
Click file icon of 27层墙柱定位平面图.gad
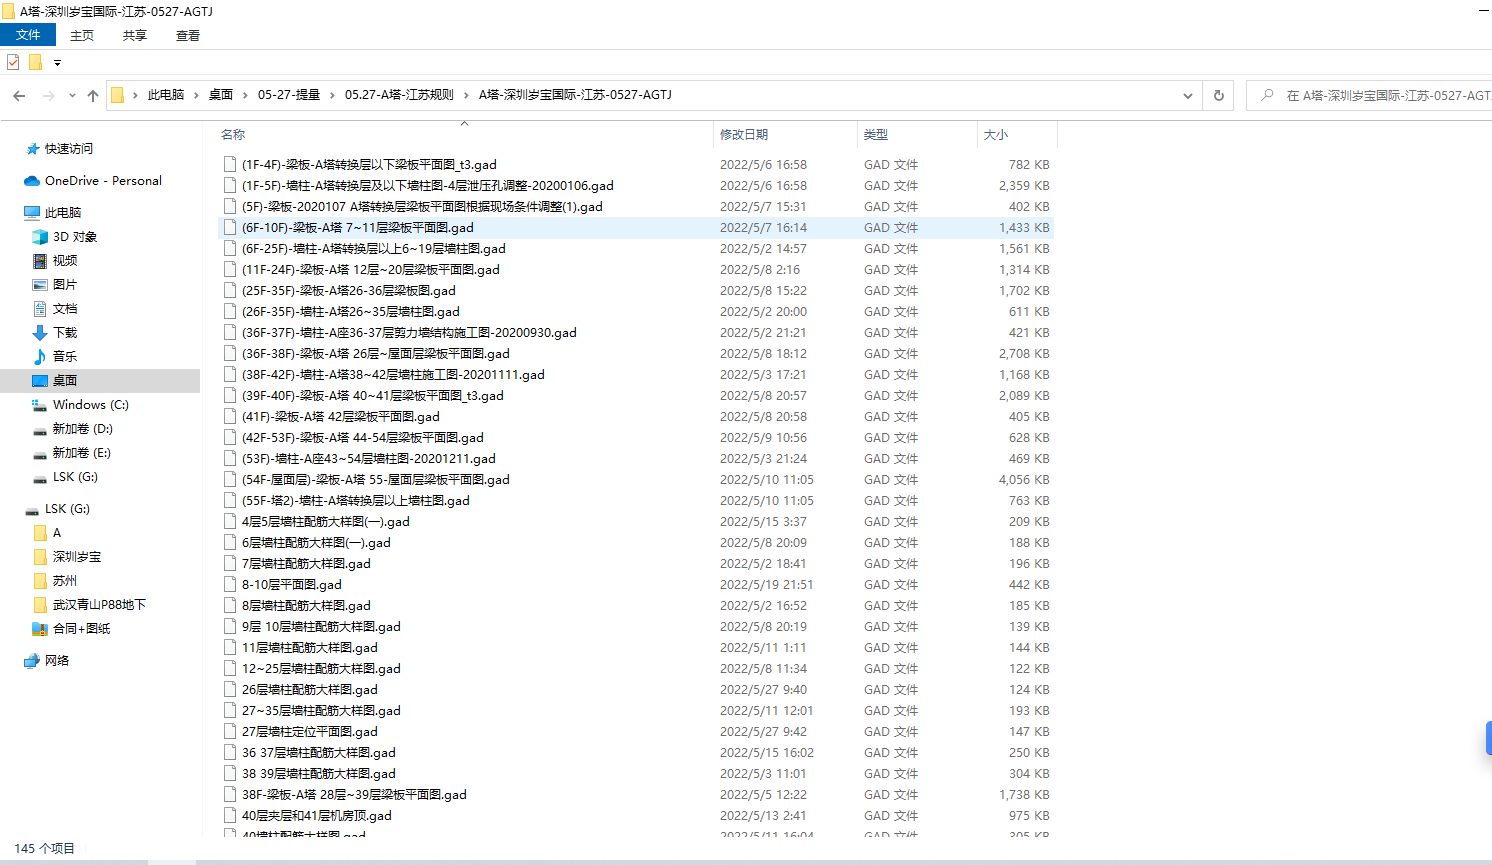point(230,731)
